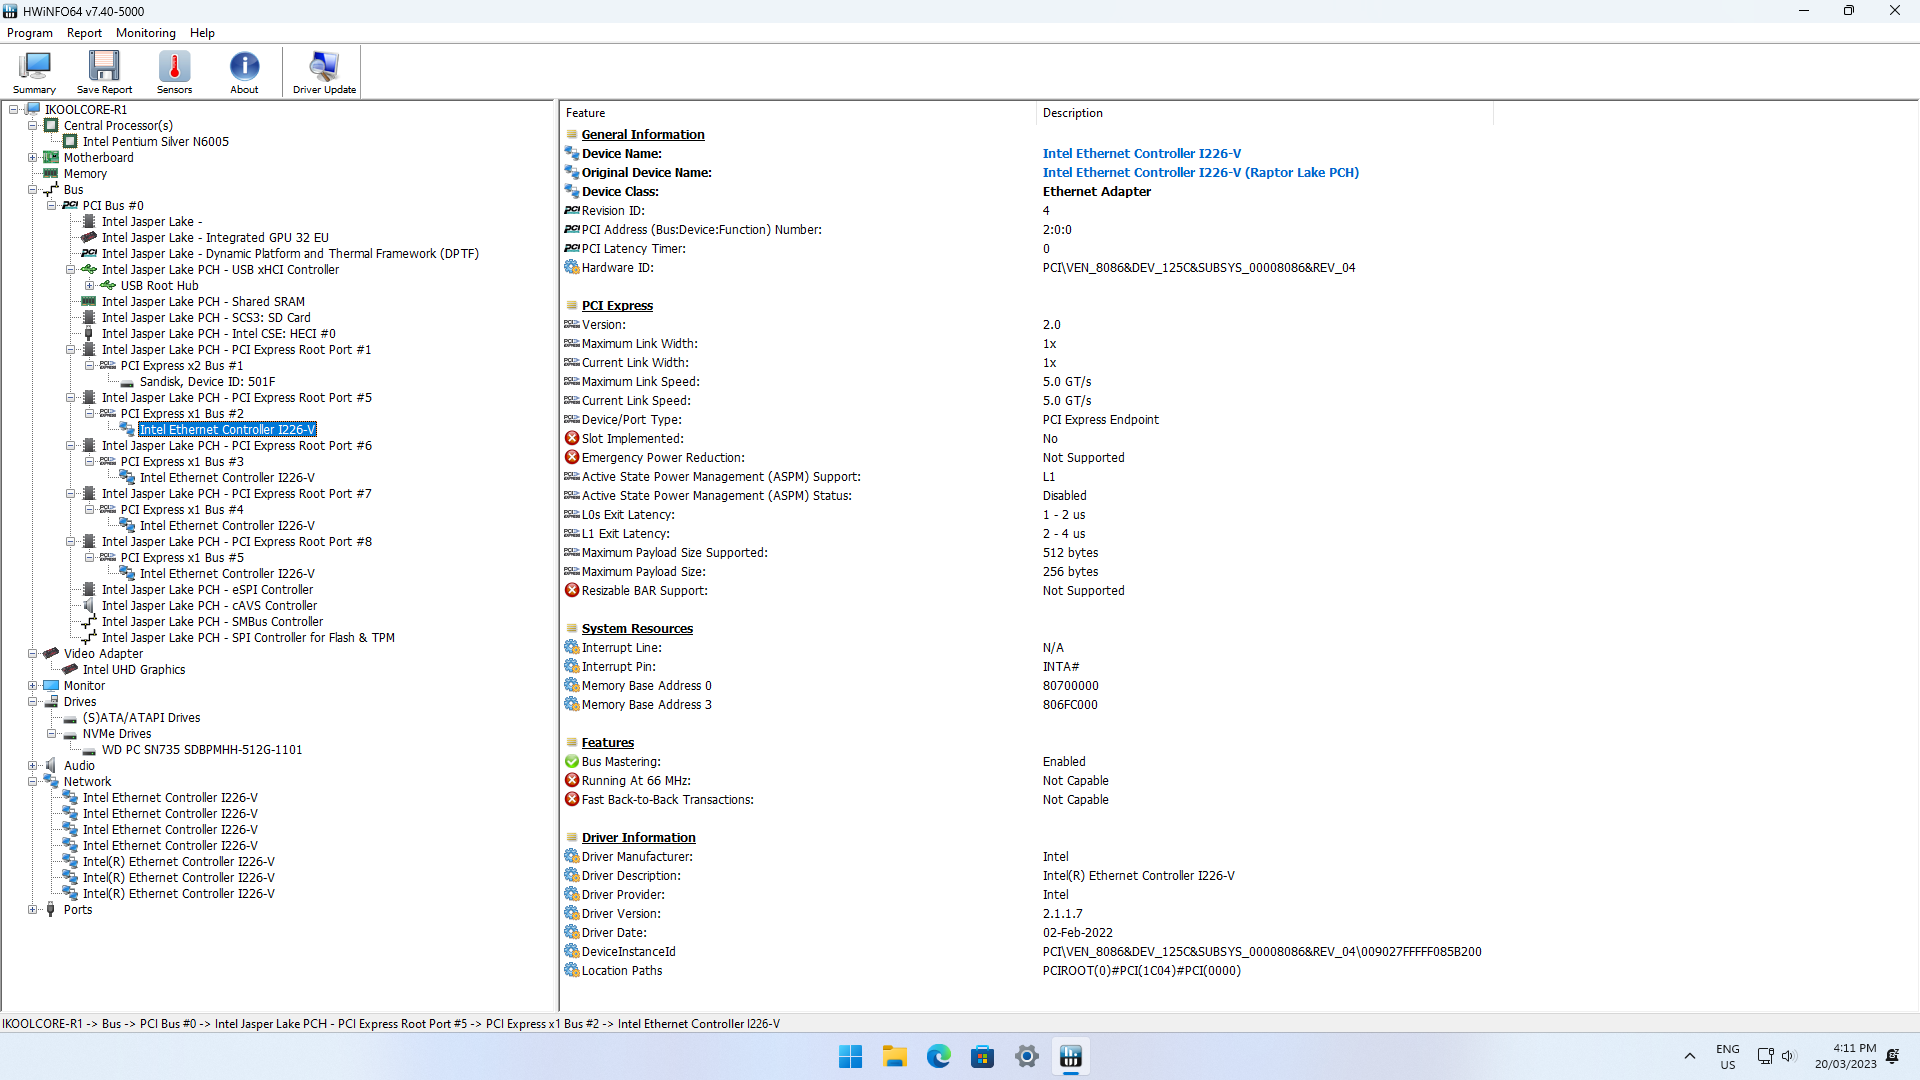Viewport: 1920px width, 1080px height.
Task: Open Microsoft Edge from taskbar
Action: [938, 1056]
